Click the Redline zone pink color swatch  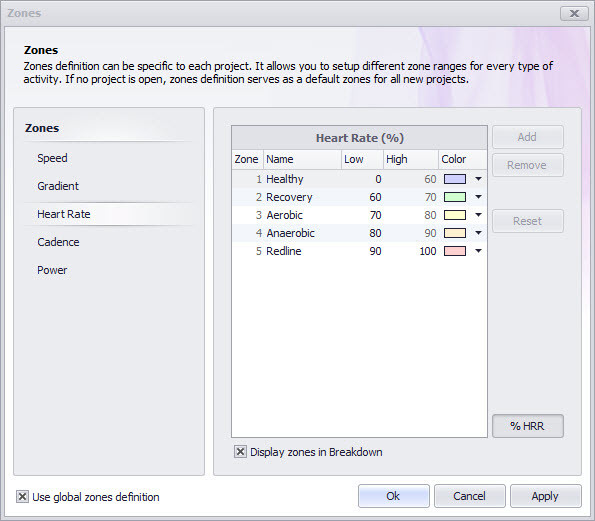455,251
